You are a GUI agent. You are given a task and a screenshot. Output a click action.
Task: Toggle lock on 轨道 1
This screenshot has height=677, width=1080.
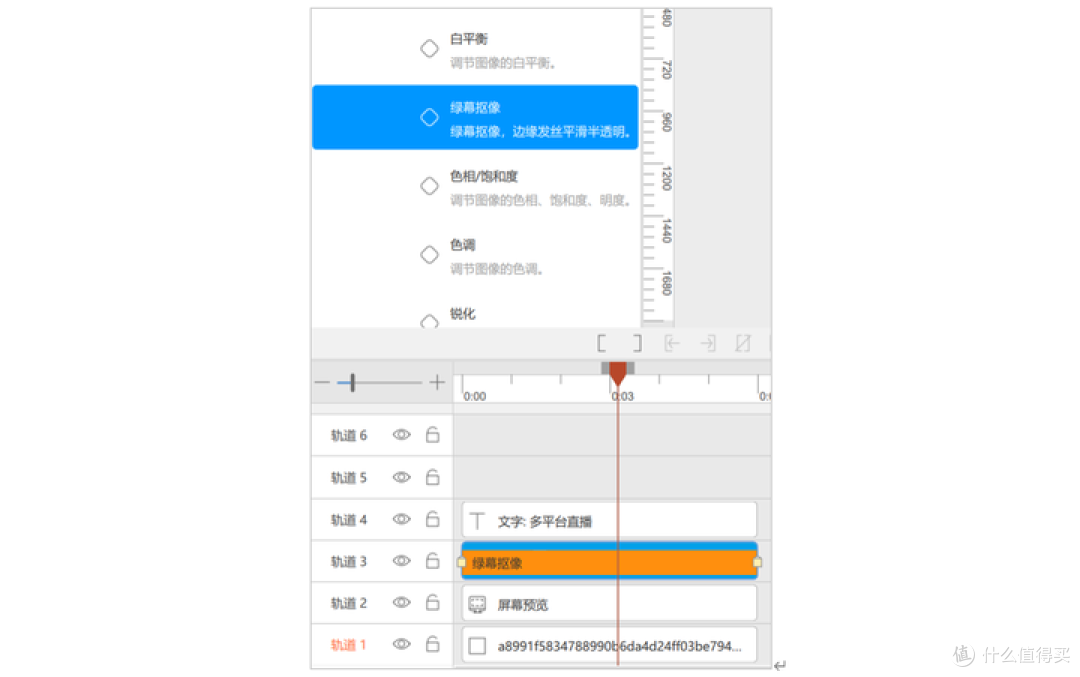pyautogui.click(x=433, y=644)
